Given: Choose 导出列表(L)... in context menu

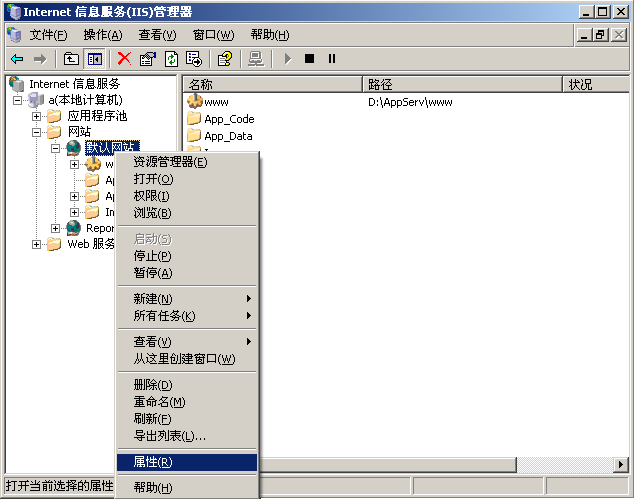Looking at the screenshot, I should click(x=187, y=436).
